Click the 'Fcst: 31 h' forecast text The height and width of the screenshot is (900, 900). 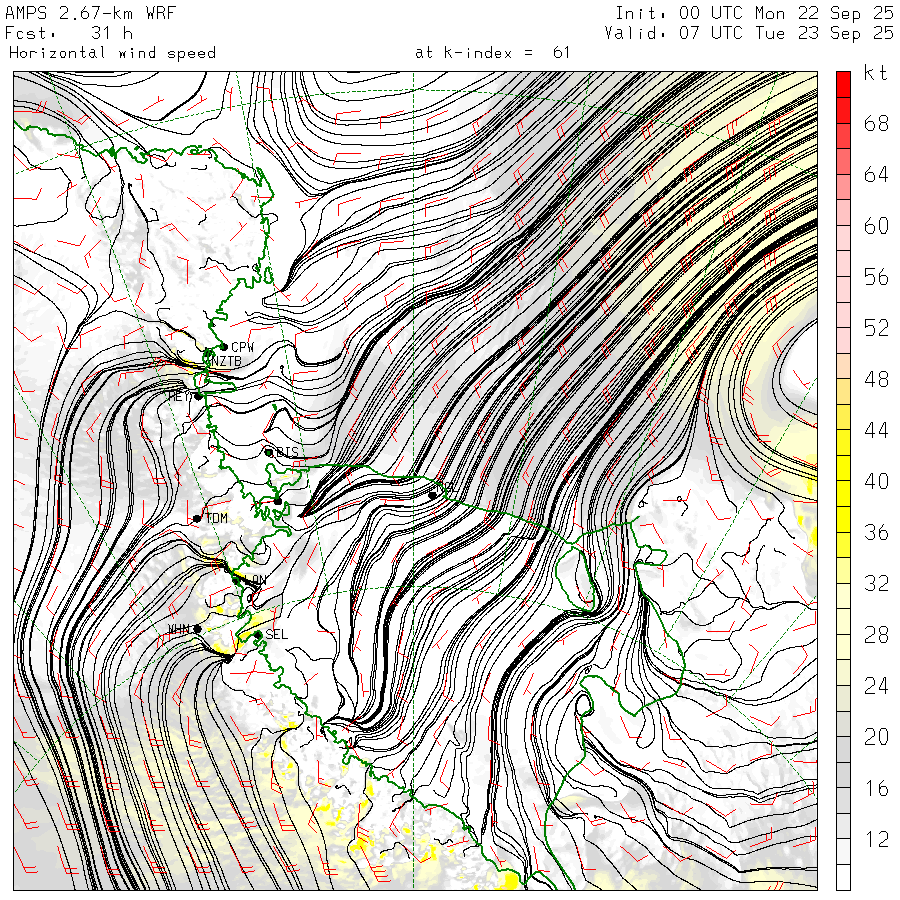[x=69, y=33]
